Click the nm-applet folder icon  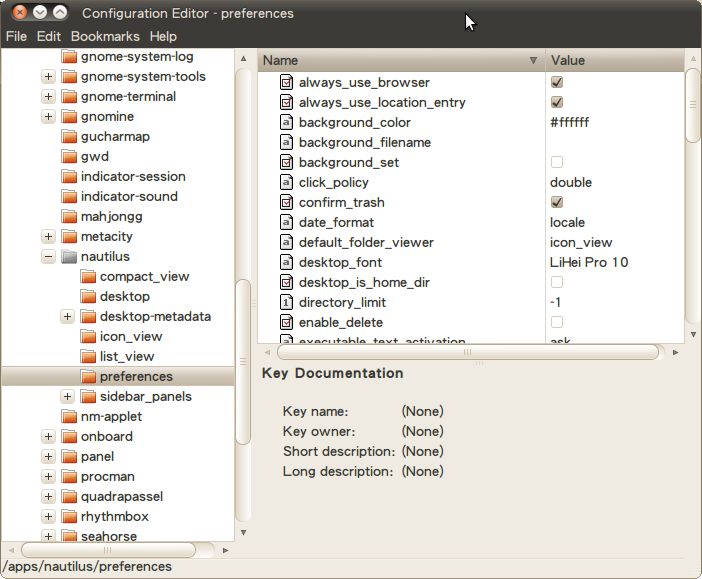point(69,416)
